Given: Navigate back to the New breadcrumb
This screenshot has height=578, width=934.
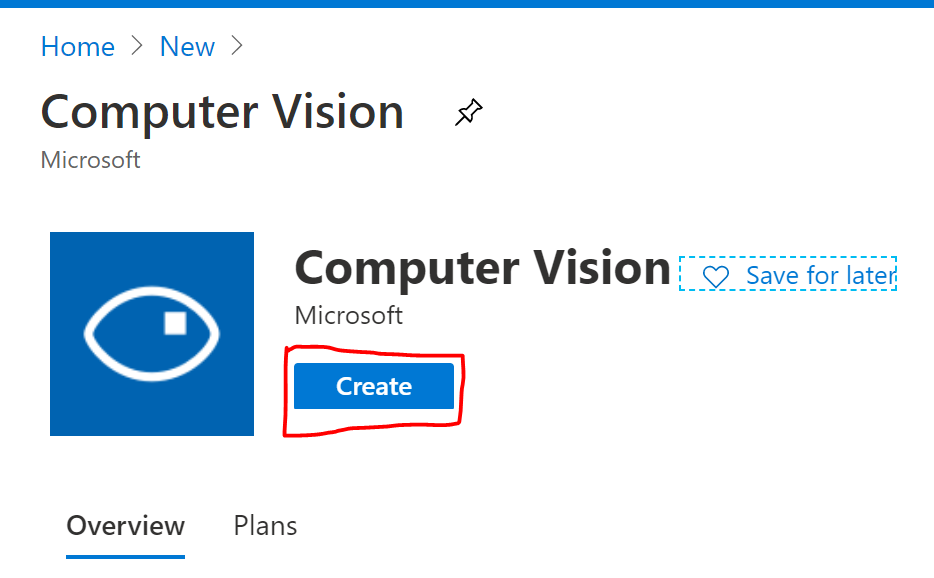Looking at the screenshot, I should point(187,46).
